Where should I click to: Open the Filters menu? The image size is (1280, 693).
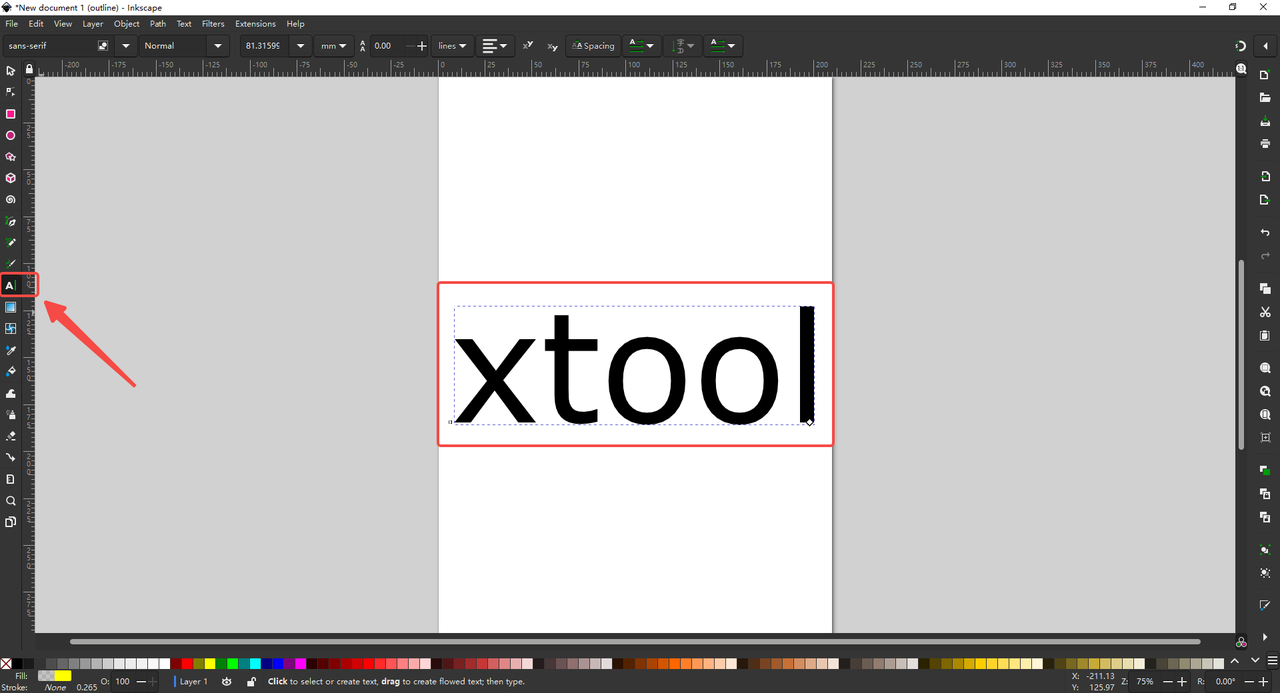[x=213, y=23]
